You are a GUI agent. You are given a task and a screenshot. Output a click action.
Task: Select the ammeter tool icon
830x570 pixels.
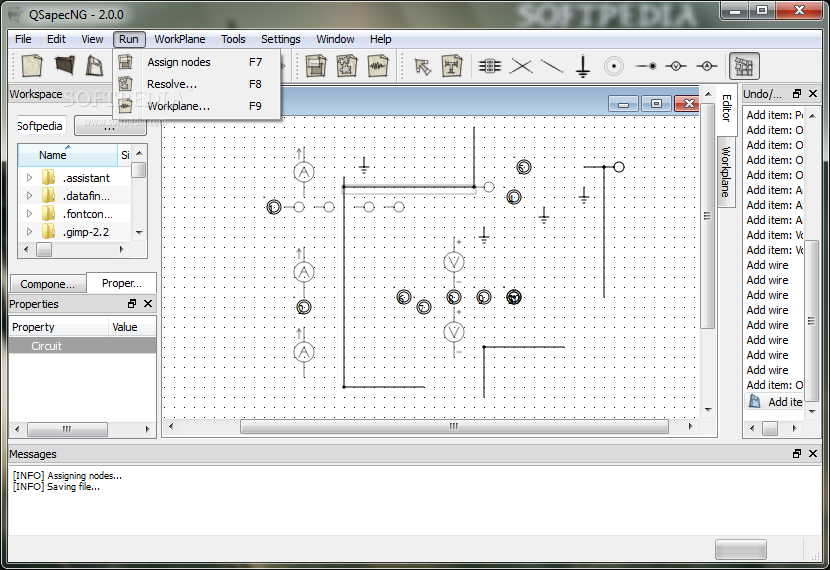[x=707, y=66]
